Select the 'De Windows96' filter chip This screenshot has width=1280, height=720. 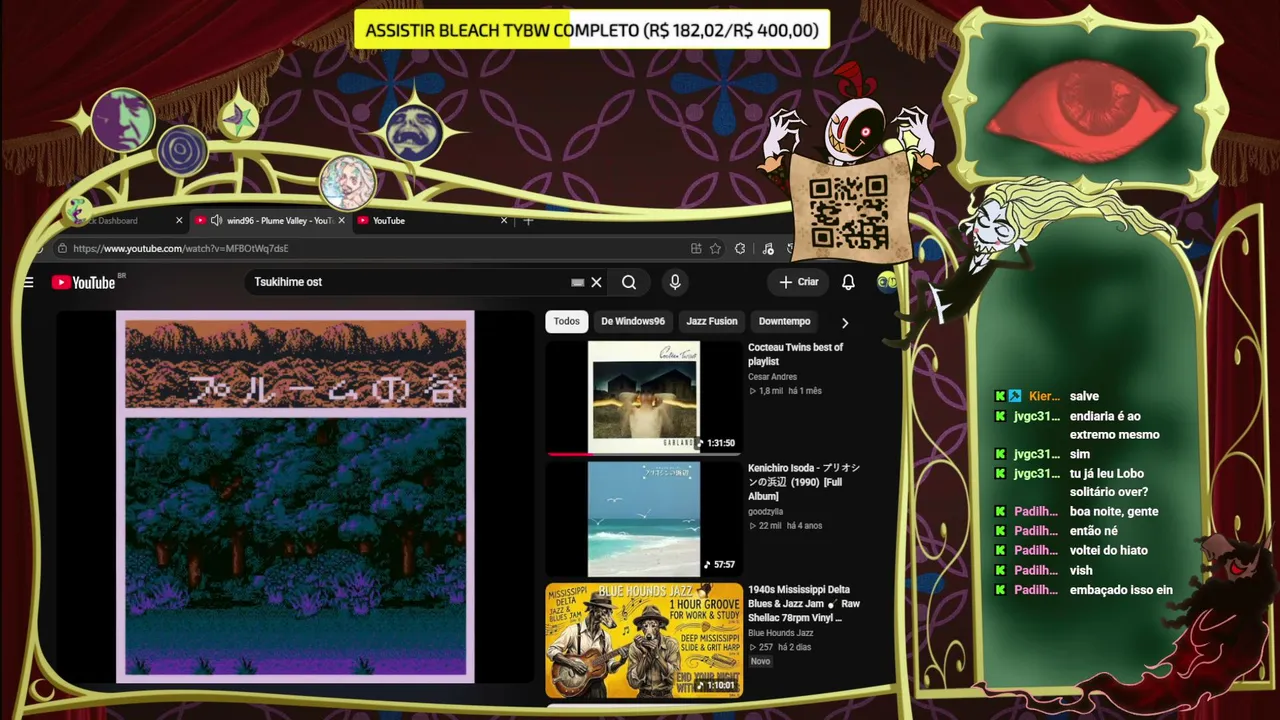tap(633, 321)
